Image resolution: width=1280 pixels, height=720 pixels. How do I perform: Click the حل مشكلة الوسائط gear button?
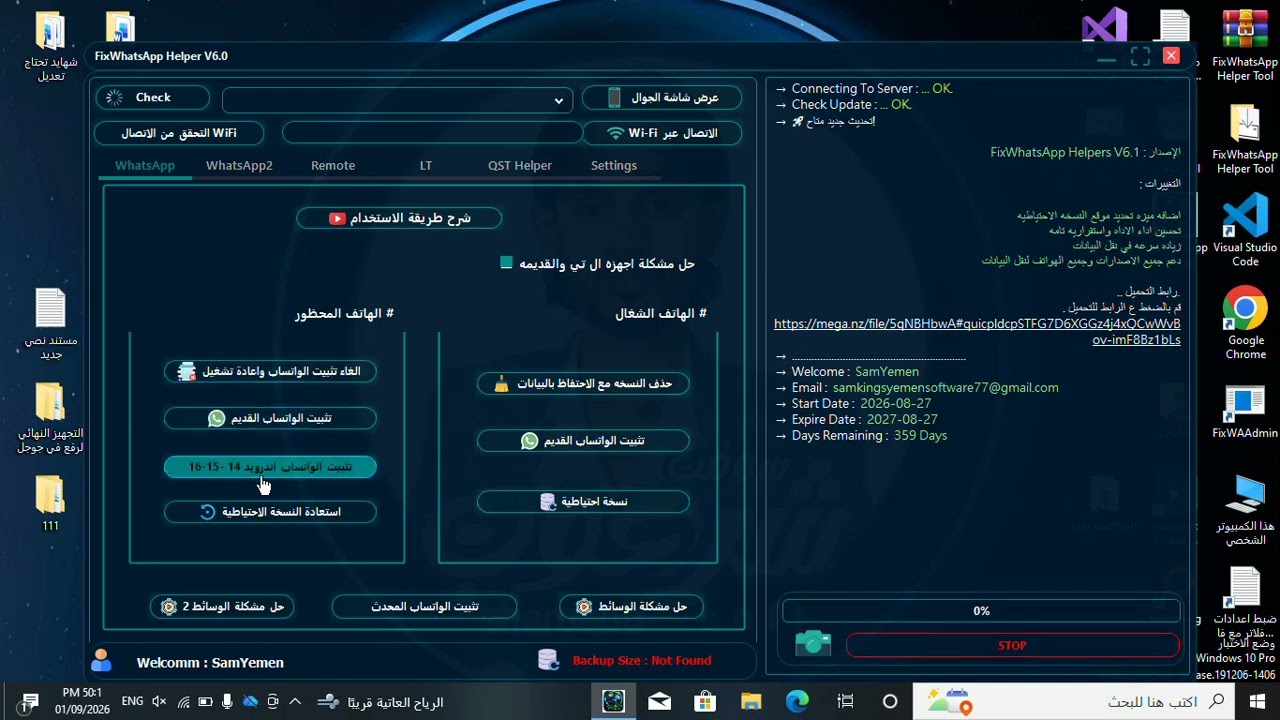[x=630, y=607]
